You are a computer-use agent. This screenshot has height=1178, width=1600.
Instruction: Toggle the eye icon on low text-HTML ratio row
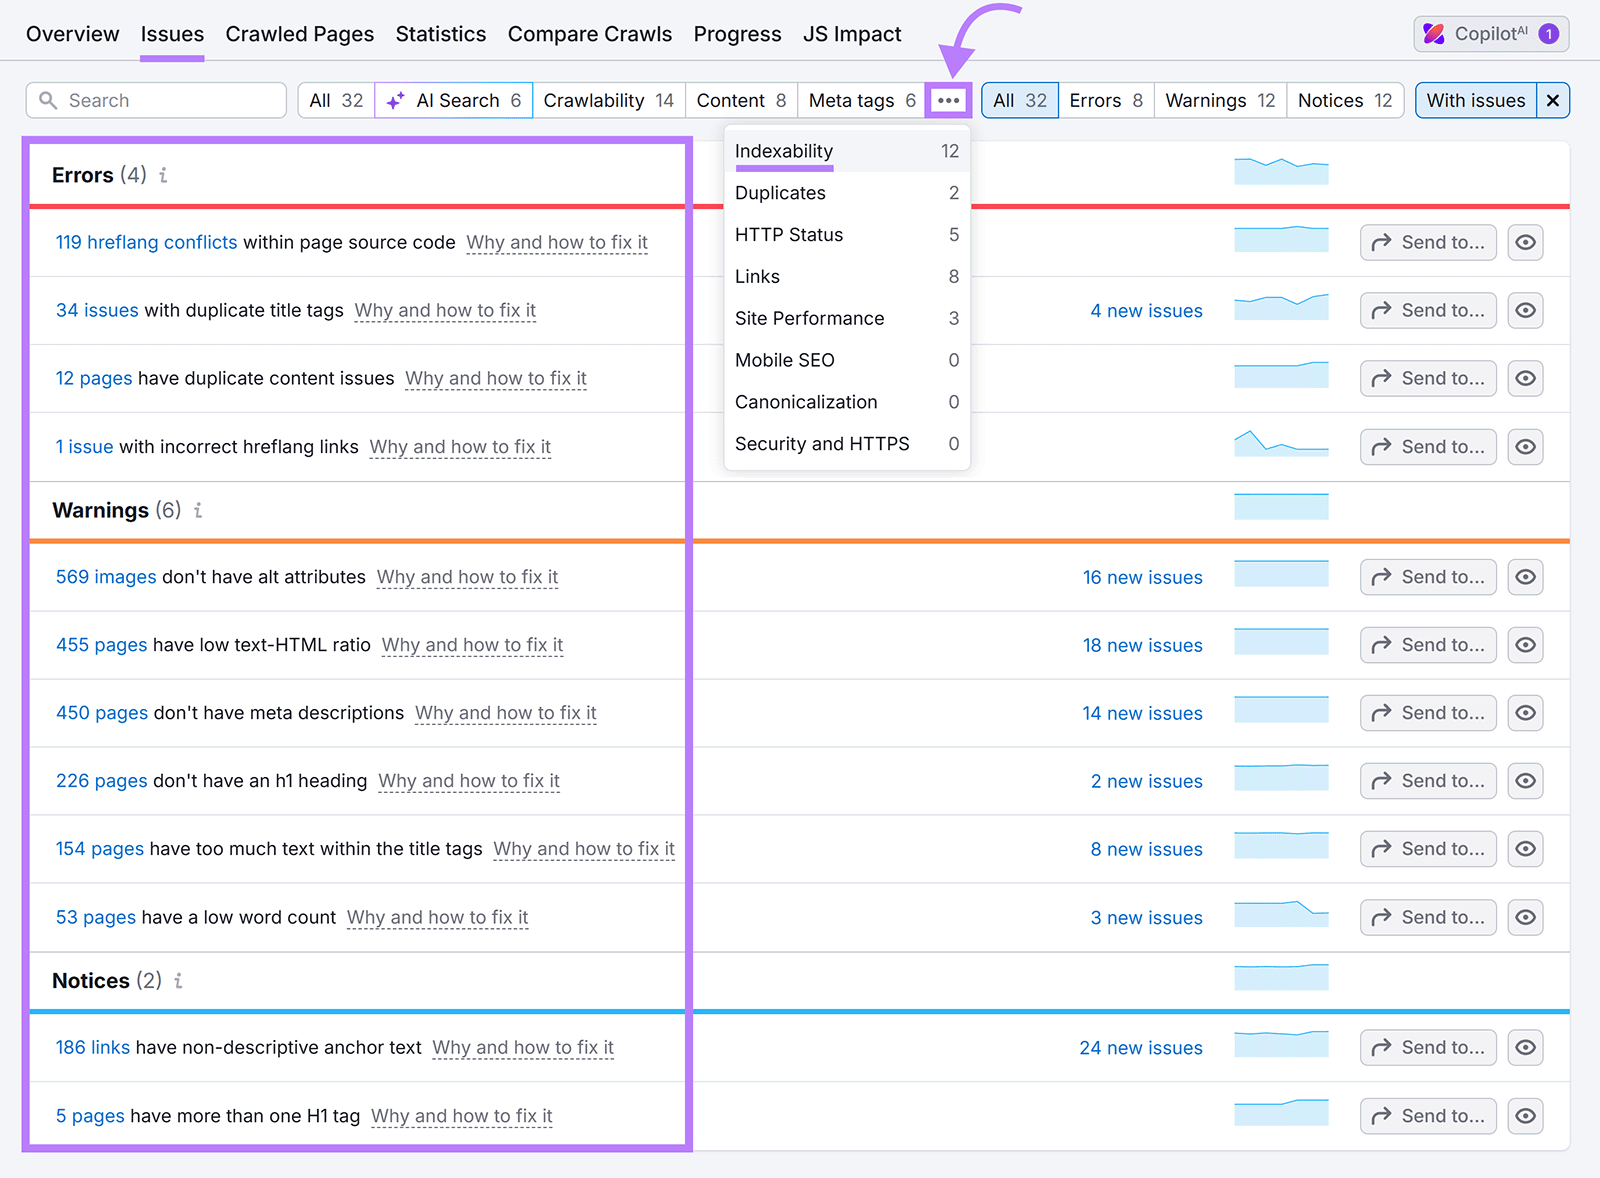(1524, 645)
